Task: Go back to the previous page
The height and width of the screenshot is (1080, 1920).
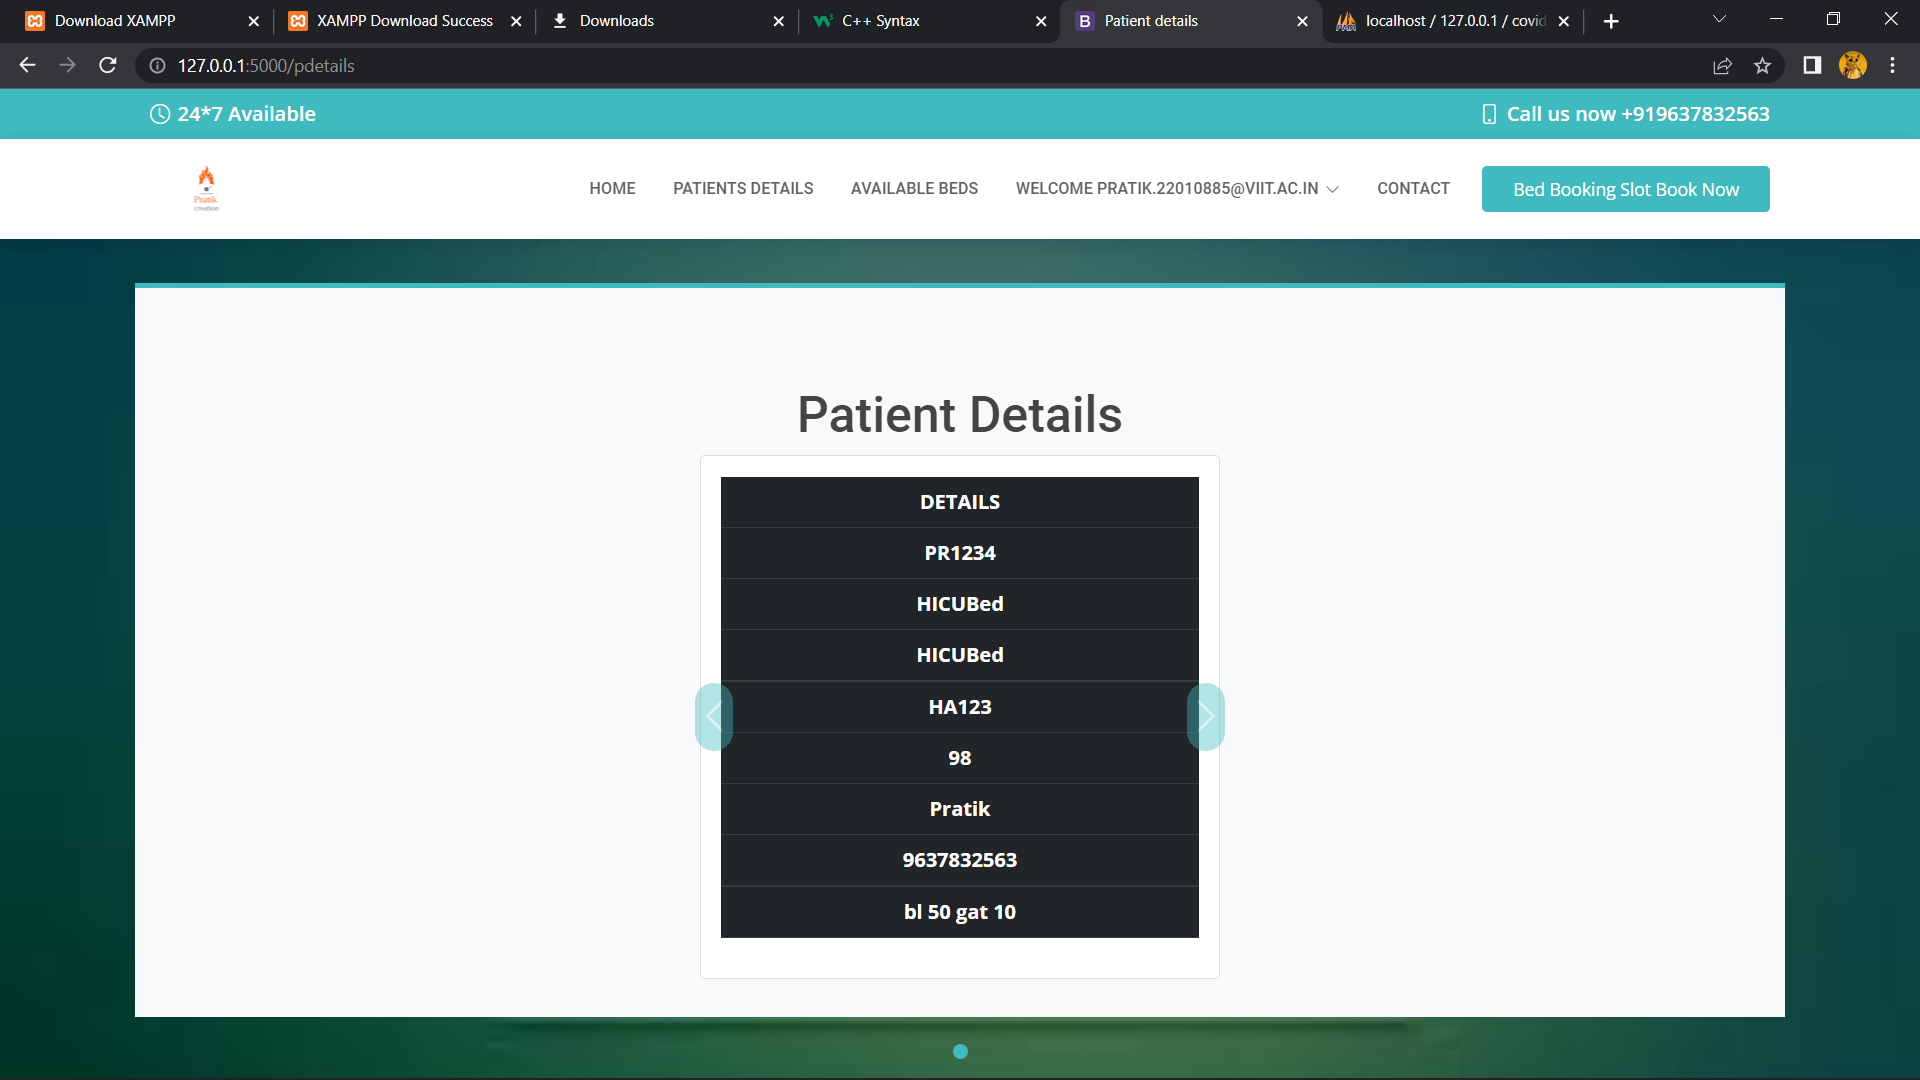Action: [x=27, y=65]
